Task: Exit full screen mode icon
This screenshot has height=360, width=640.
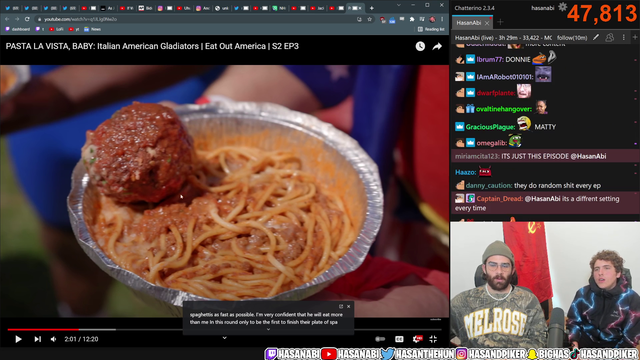Action: click(433, 339)
